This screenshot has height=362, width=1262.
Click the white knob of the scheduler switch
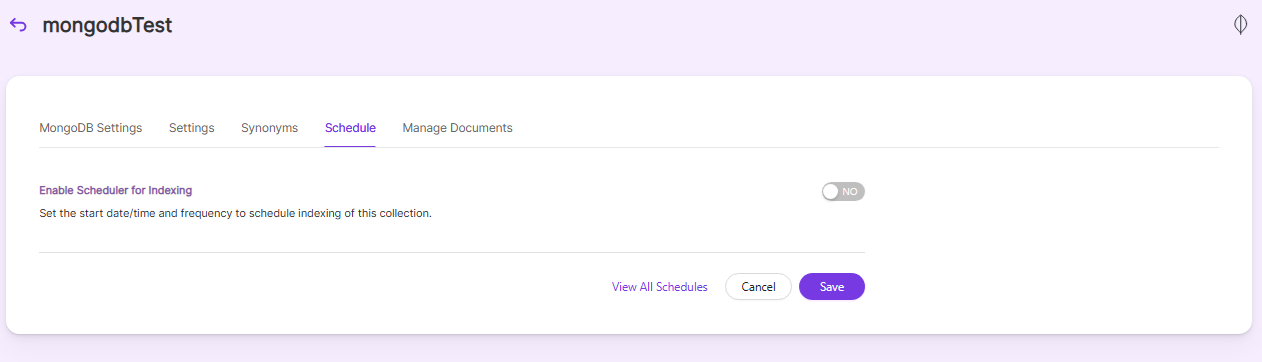(x=831, y=191)
